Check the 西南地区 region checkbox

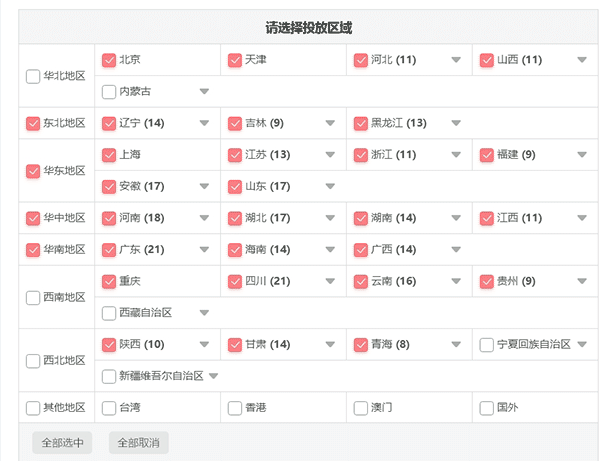pyautogui.click(x=34, y=298)
